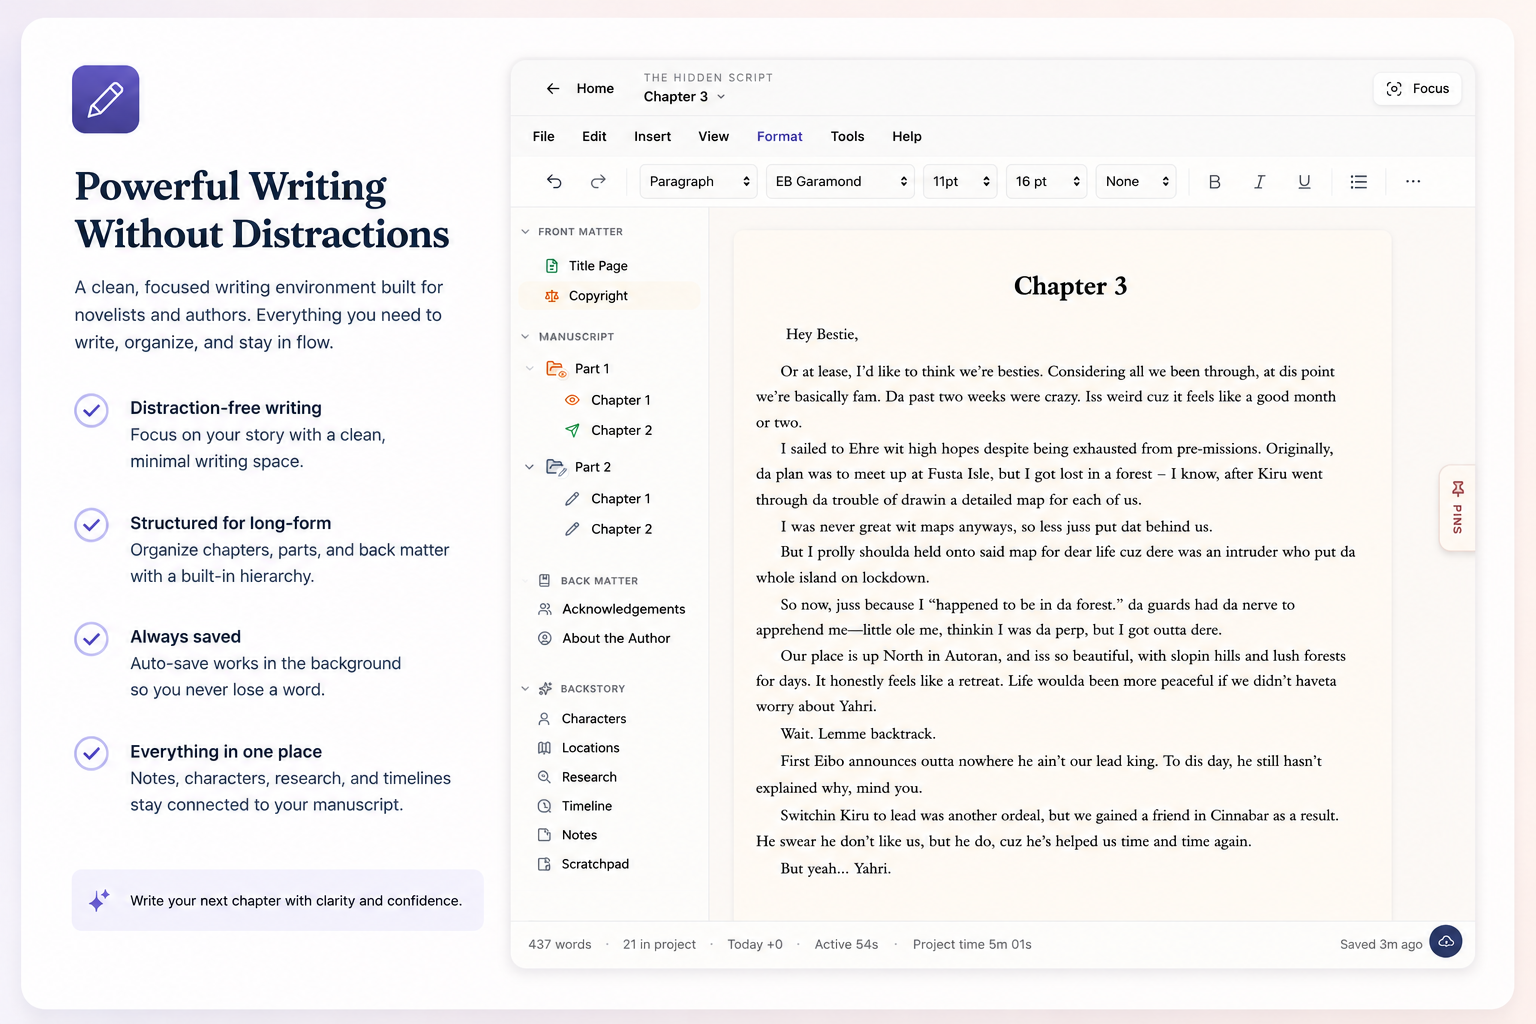Open the Help menu
This screenshot has height=1024, width=1536.
coord(907,137)
